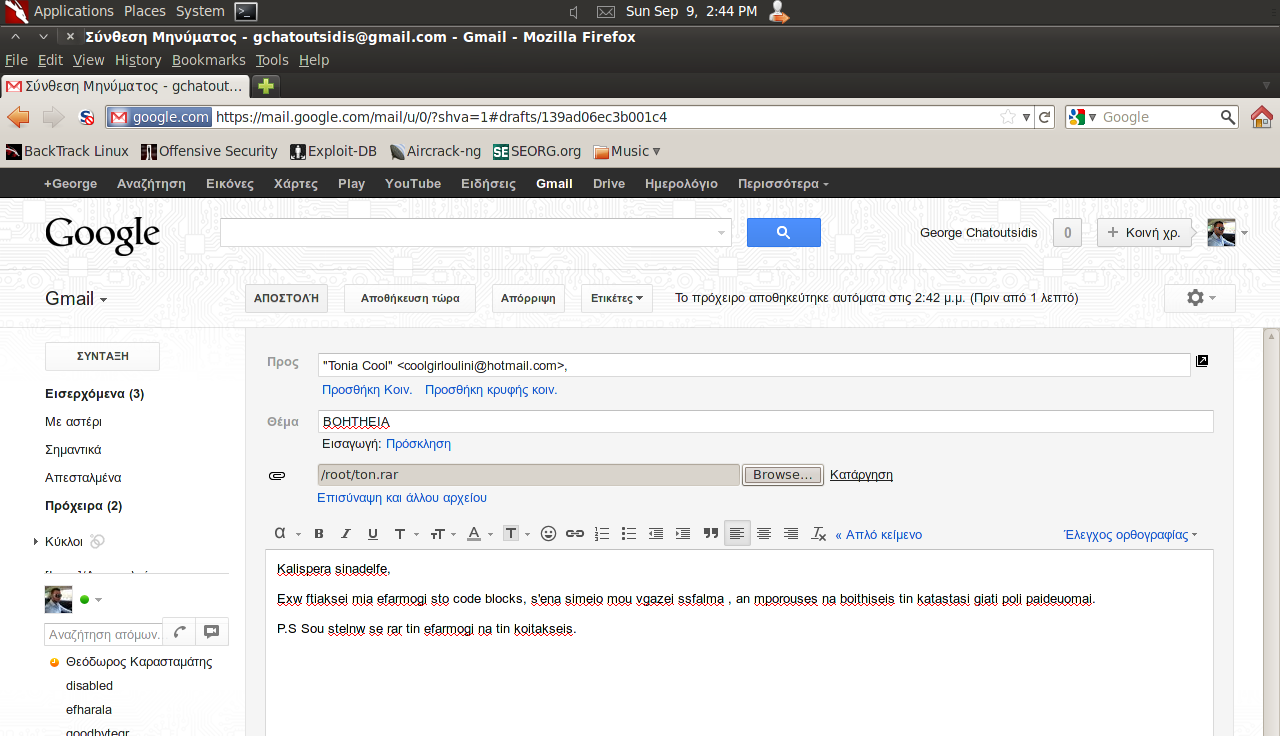The height and width of the screenshot is (736, 1280).
Task: Start a numbered list
Action: pyautogui.click(x=602, y=534)
